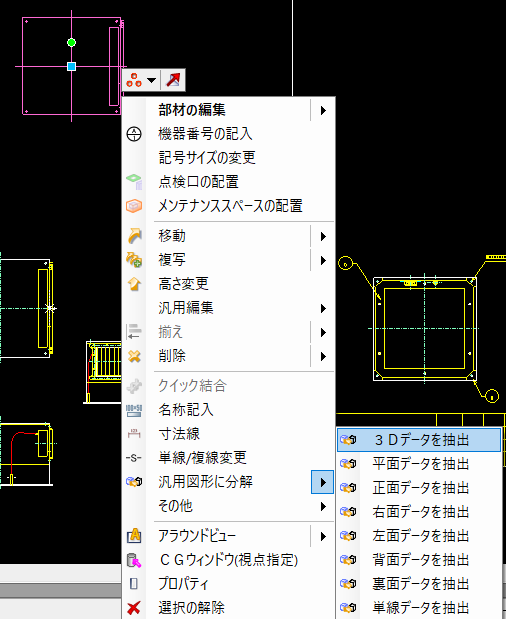Click the red arrow icon in mini toolbar
Screen dimensions: 506x619
(173, 80)
